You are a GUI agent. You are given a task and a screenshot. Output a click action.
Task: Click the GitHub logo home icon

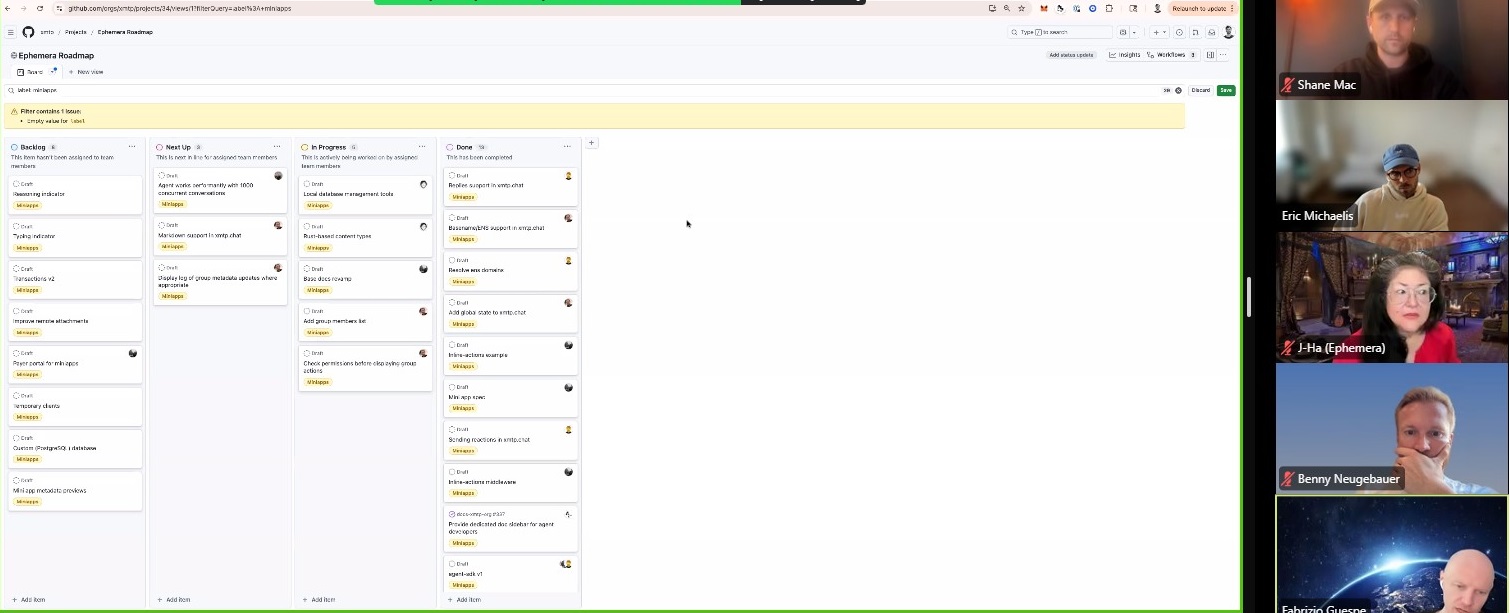(28, 32)
